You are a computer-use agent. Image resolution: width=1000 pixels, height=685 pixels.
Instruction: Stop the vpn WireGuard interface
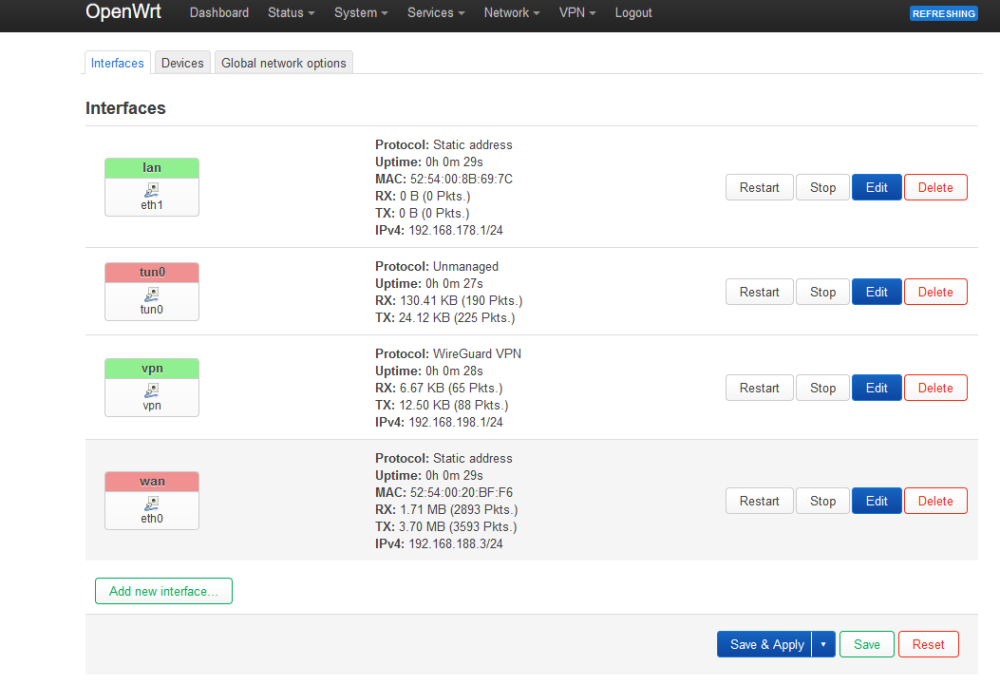coord(823,388)
